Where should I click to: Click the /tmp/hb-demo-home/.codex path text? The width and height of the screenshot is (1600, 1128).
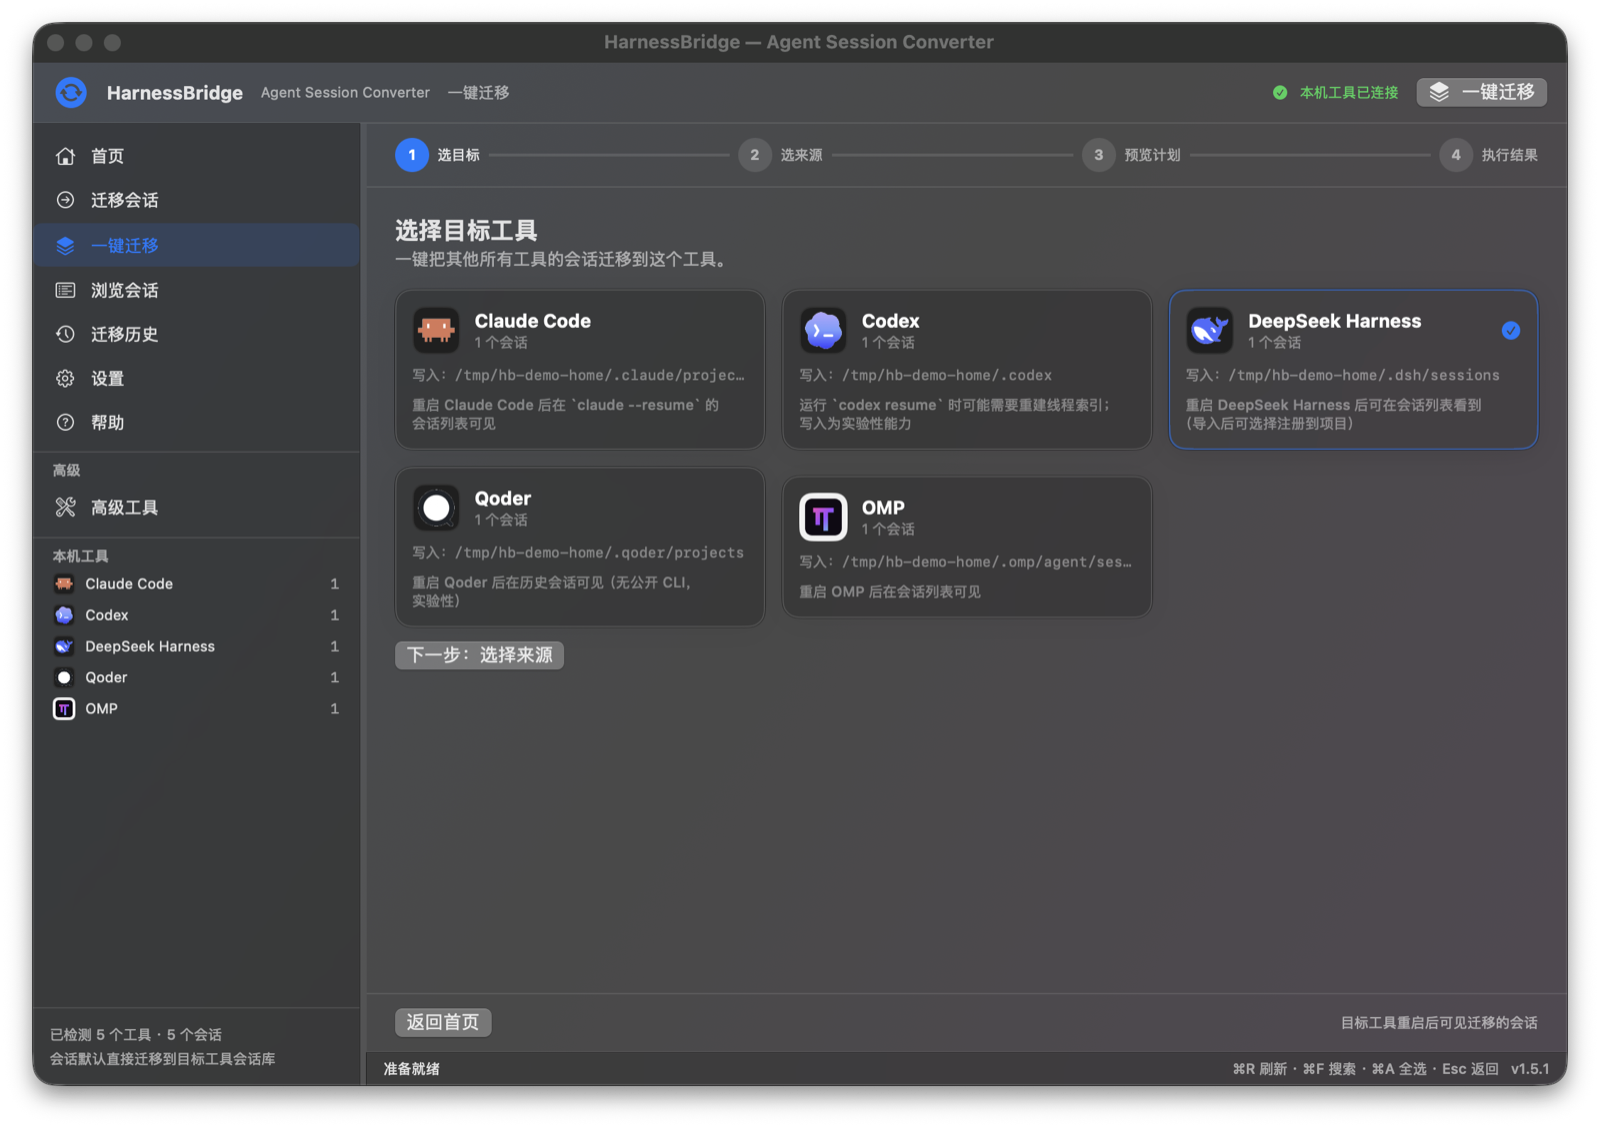pyautogui.click(x=947, y=375)
